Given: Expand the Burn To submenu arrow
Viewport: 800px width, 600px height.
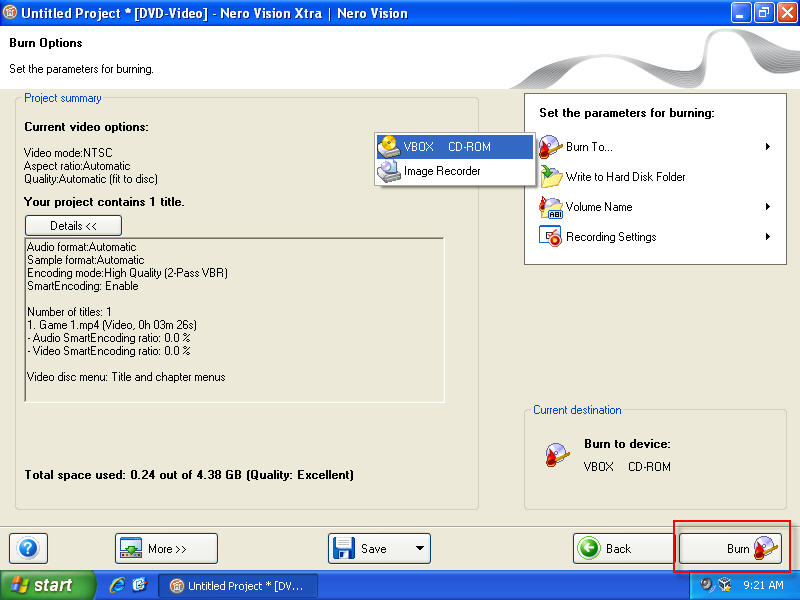Looking at the screenshot, I should point(767,147).
